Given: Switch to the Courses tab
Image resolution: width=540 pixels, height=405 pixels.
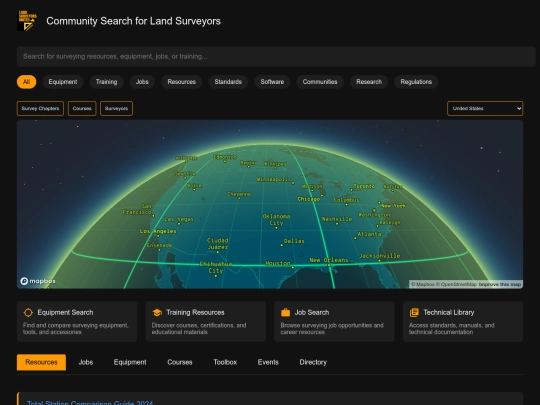Looking at the screenshot, I should click(x=180, y=362).
